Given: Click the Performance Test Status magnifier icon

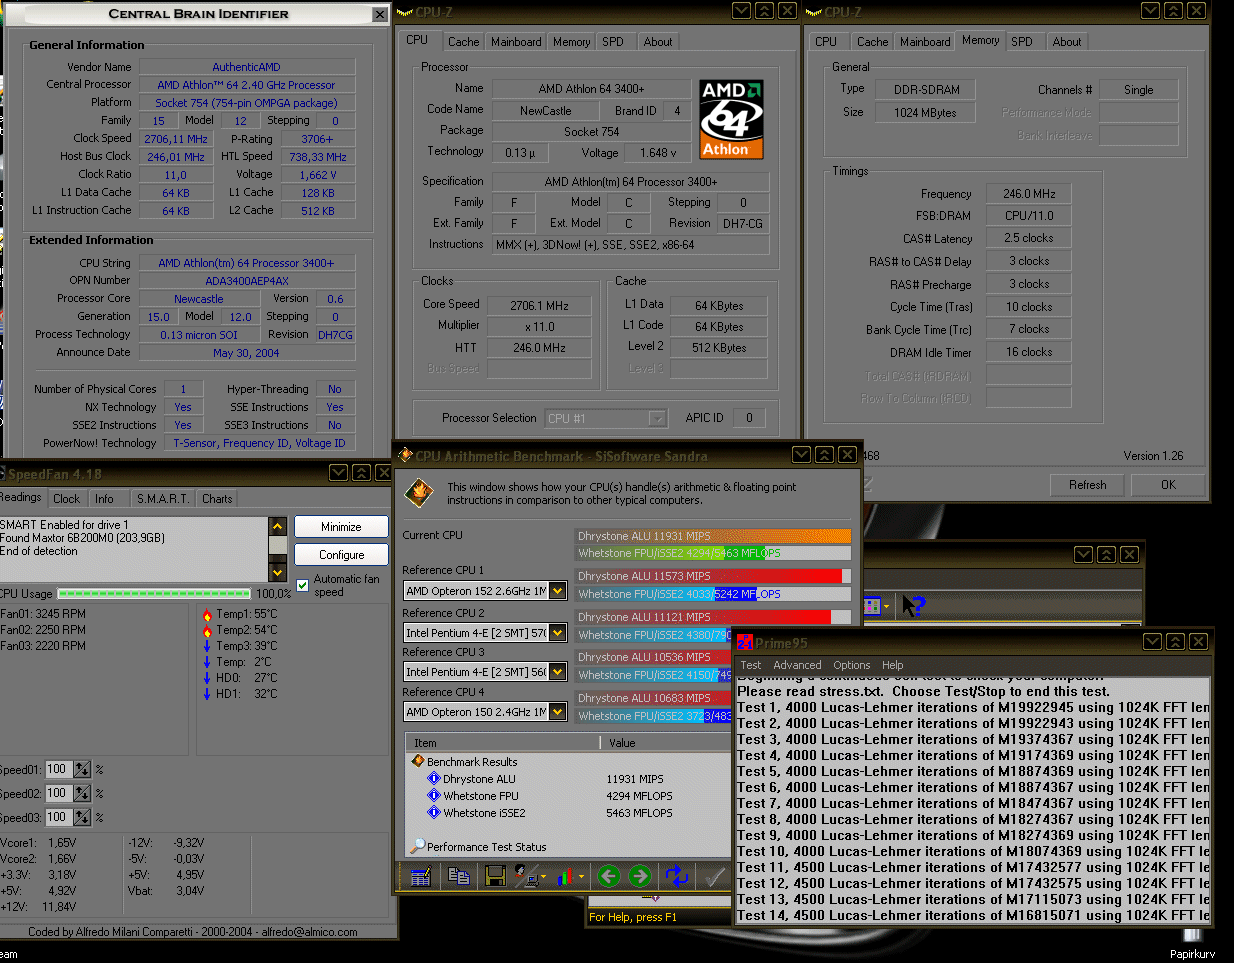Looking at the screenshot, I should pos(418,846).
